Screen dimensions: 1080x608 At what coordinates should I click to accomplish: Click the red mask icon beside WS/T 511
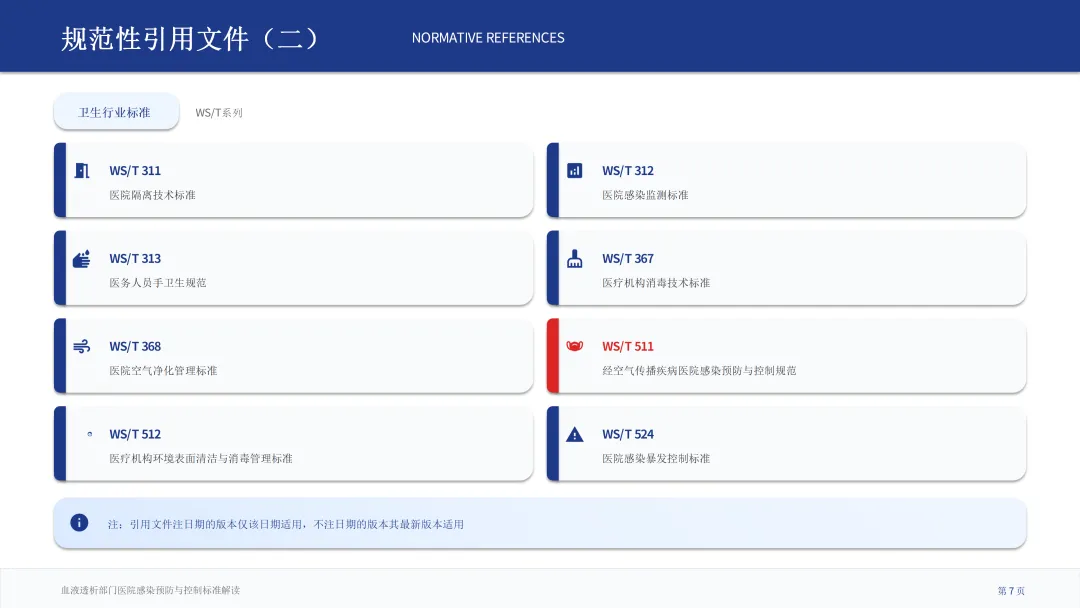574,347
